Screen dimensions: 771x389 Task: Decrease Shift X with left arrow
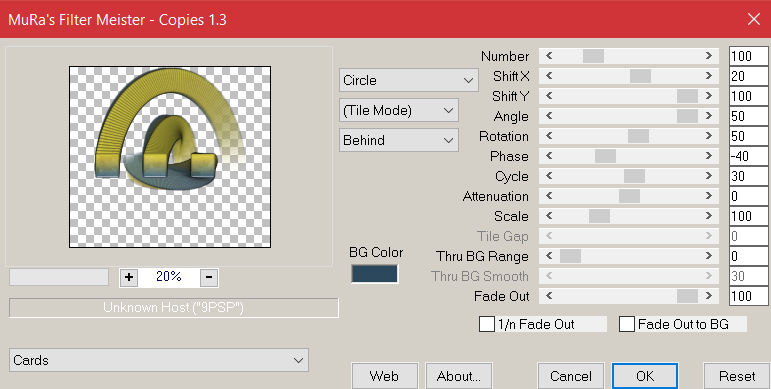pyautogui.click(x=549, y=76)
